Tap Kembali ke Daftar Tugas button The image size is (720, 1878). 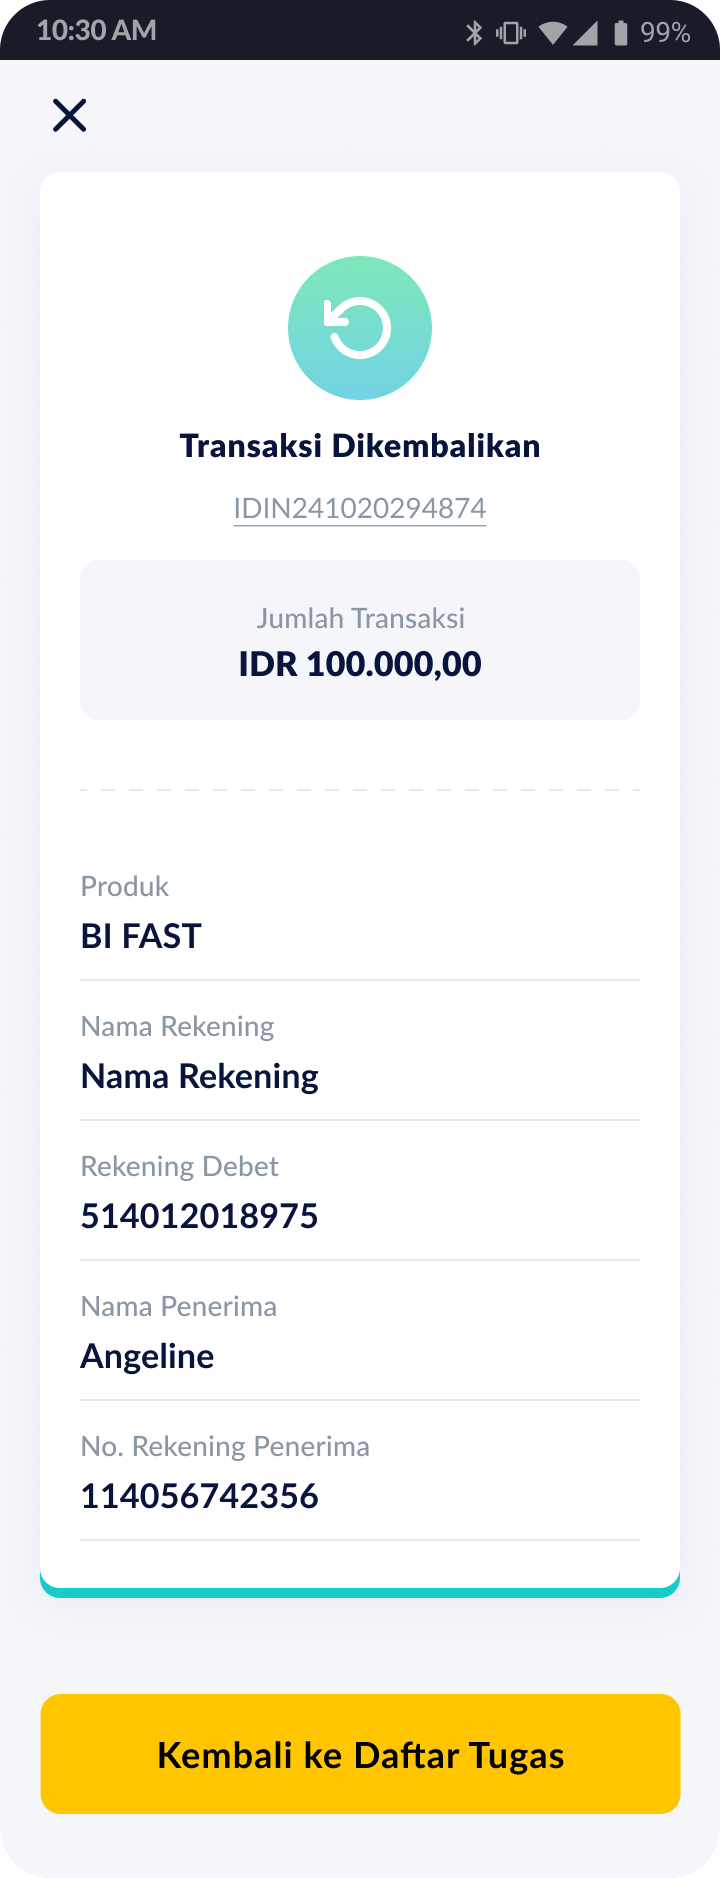point(360,1754)
